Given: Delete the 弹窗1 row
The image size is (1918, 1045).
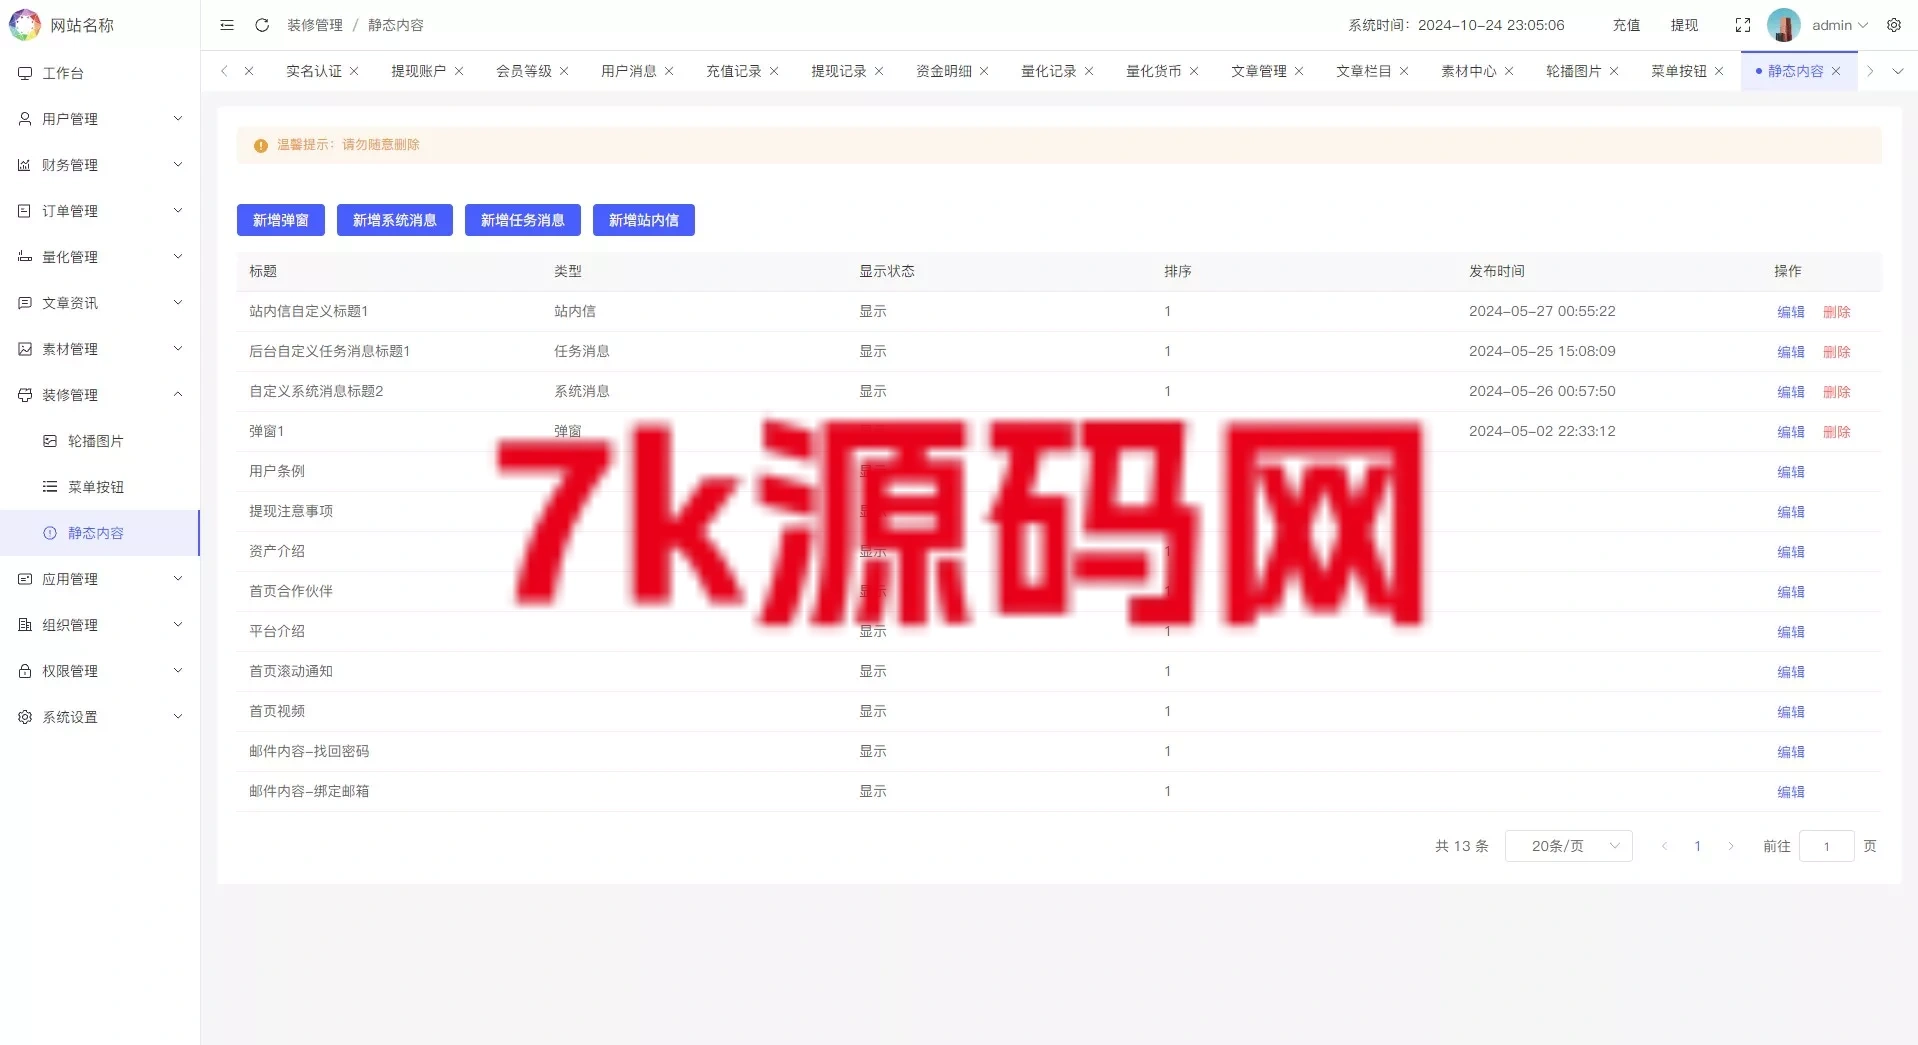Looking at the screenshot, I should coord(1837,432).
